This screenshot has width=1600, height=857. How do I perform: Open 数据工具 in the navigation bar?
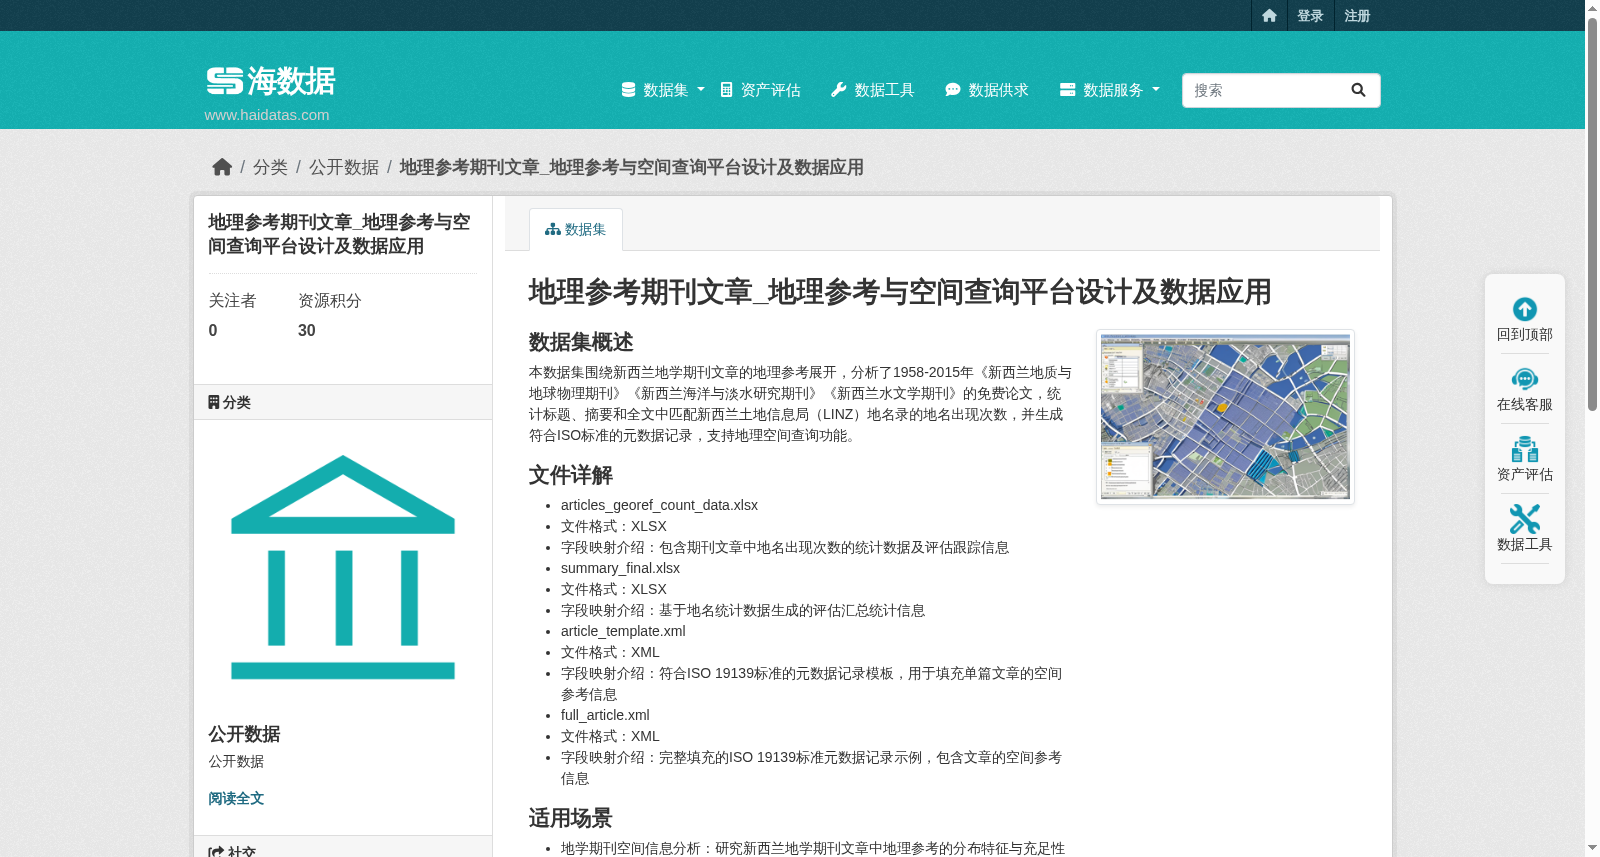873,90
